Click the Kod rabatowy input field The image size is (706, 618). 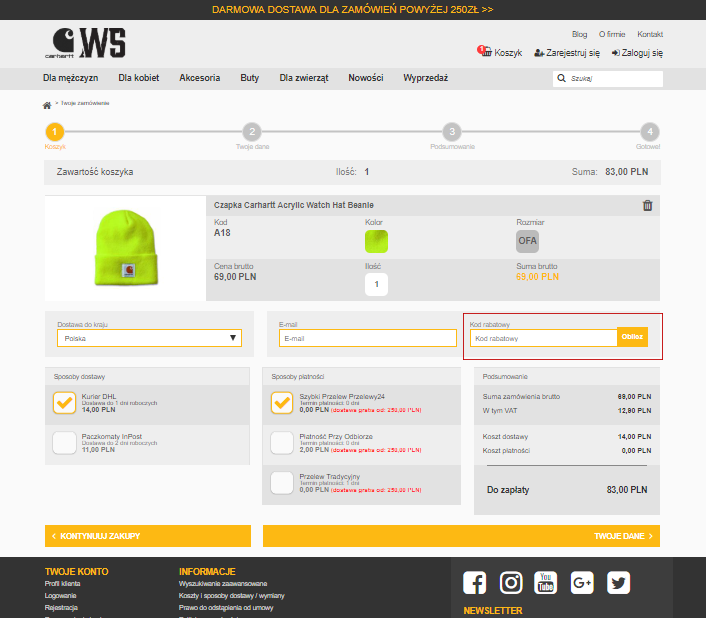pos(543,339)
